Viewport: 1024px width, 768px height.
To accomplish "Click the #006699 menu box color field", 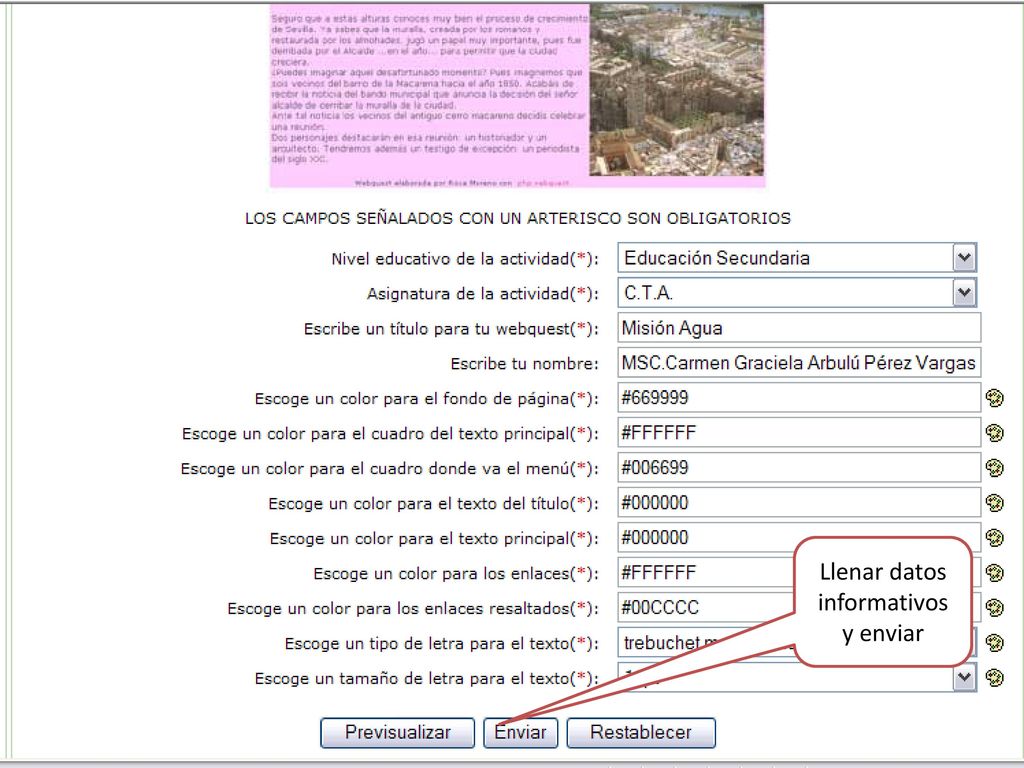I will 799,468.
